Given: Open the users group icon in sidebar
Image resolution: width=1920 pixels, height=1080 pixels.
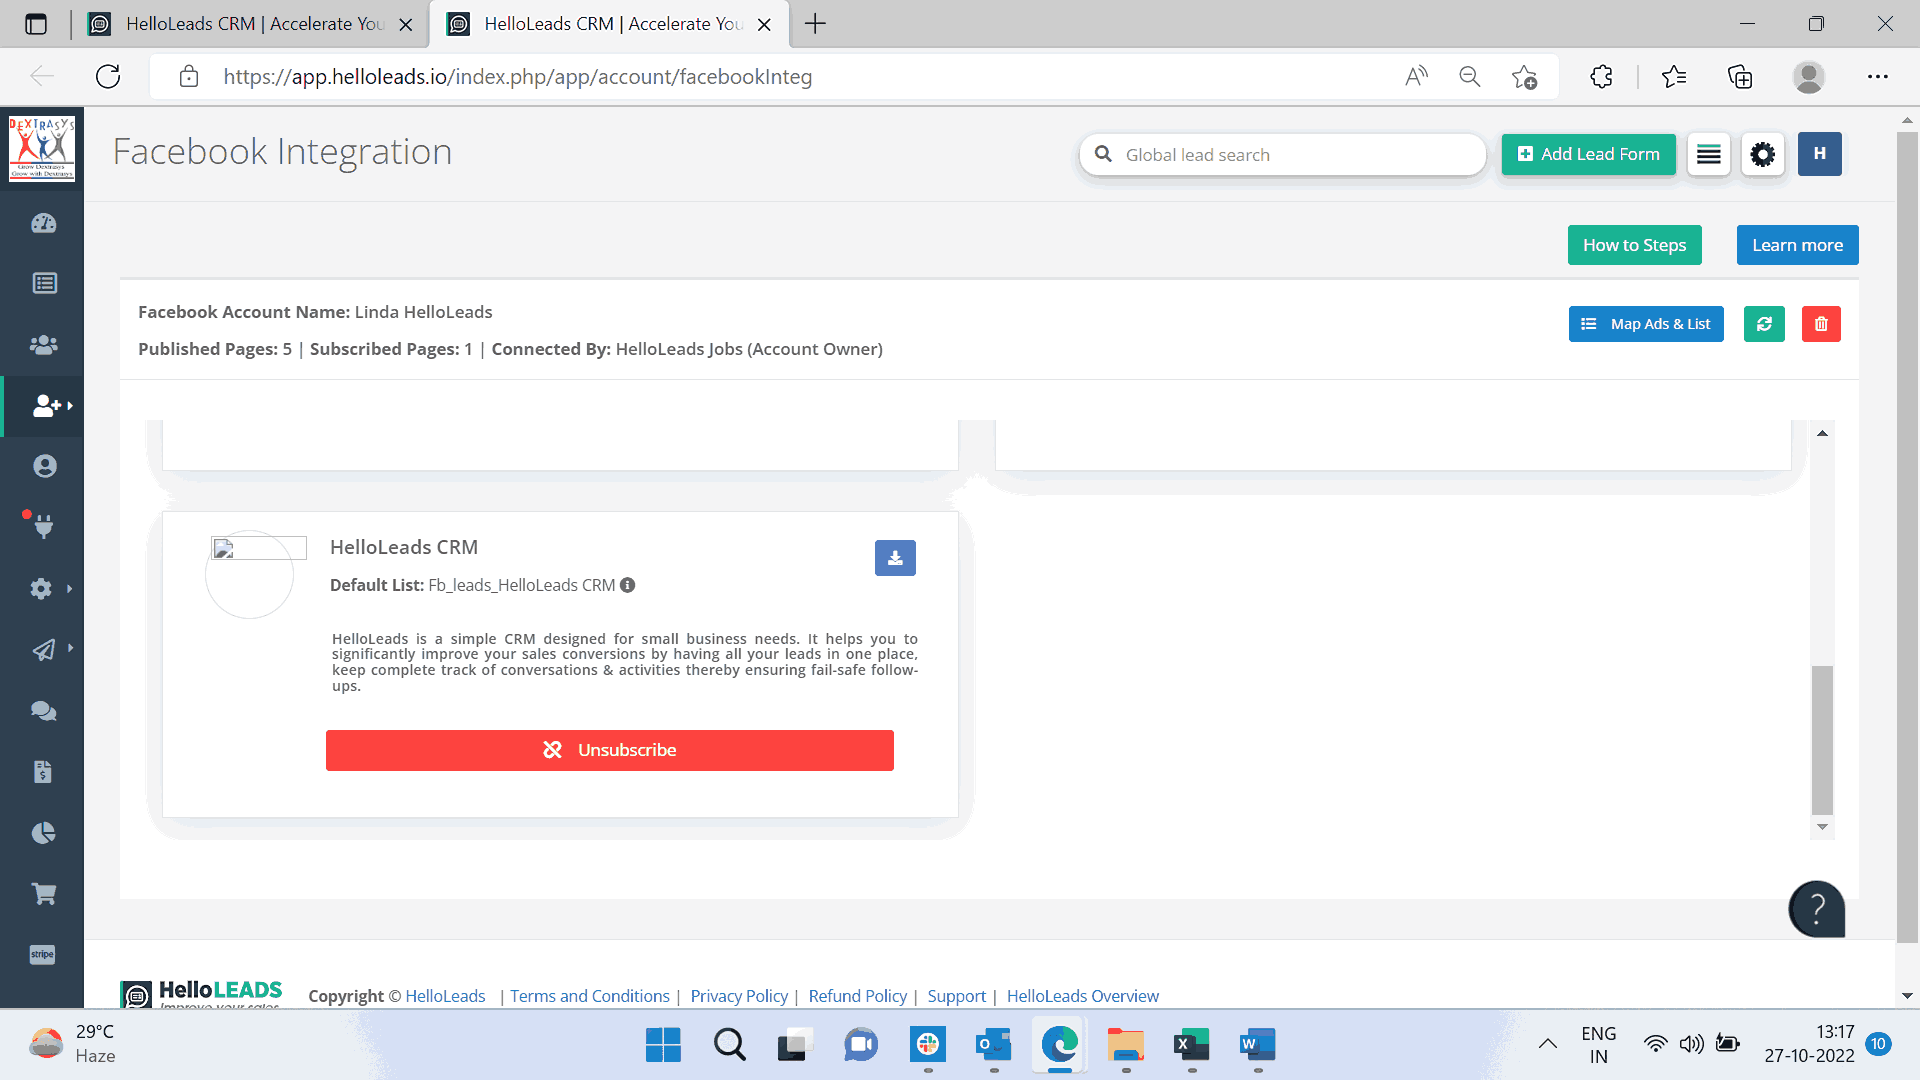Looking at the screenshot, I should pyautogui.click(x=44, y=345).
